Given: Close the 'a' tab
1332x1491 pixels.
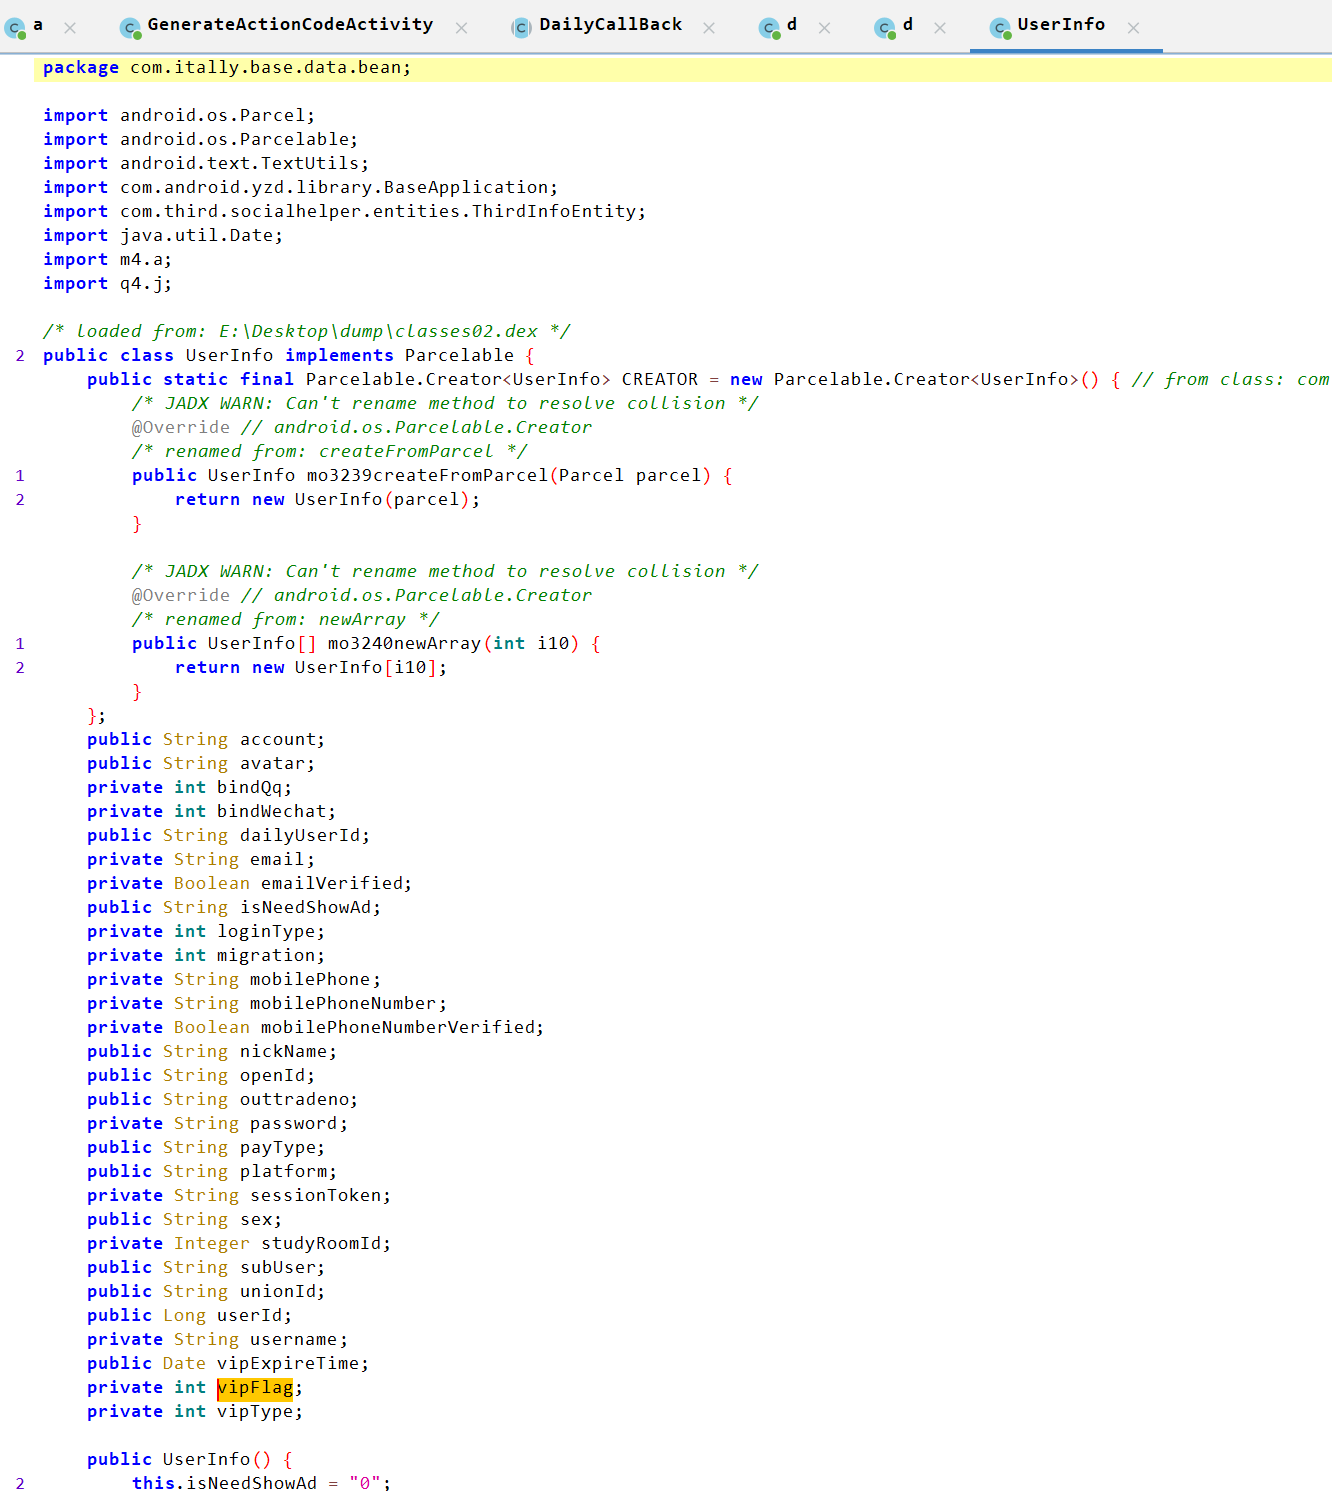Looking at the screenshot, I should 70,28.
